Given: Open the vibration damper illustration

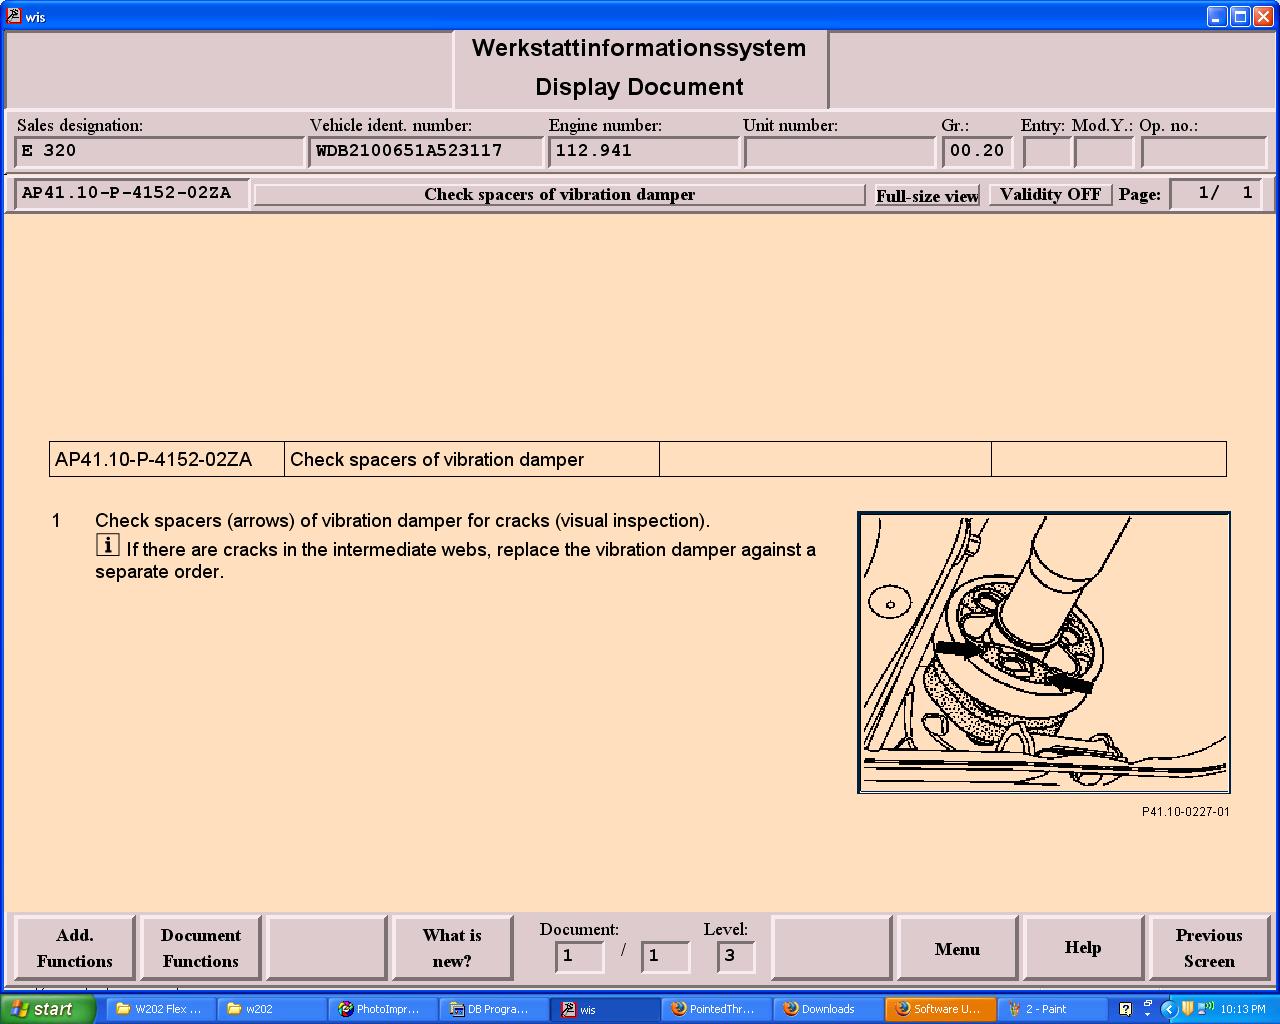Looking at the screenshot, I should (x=1043, y=653).
